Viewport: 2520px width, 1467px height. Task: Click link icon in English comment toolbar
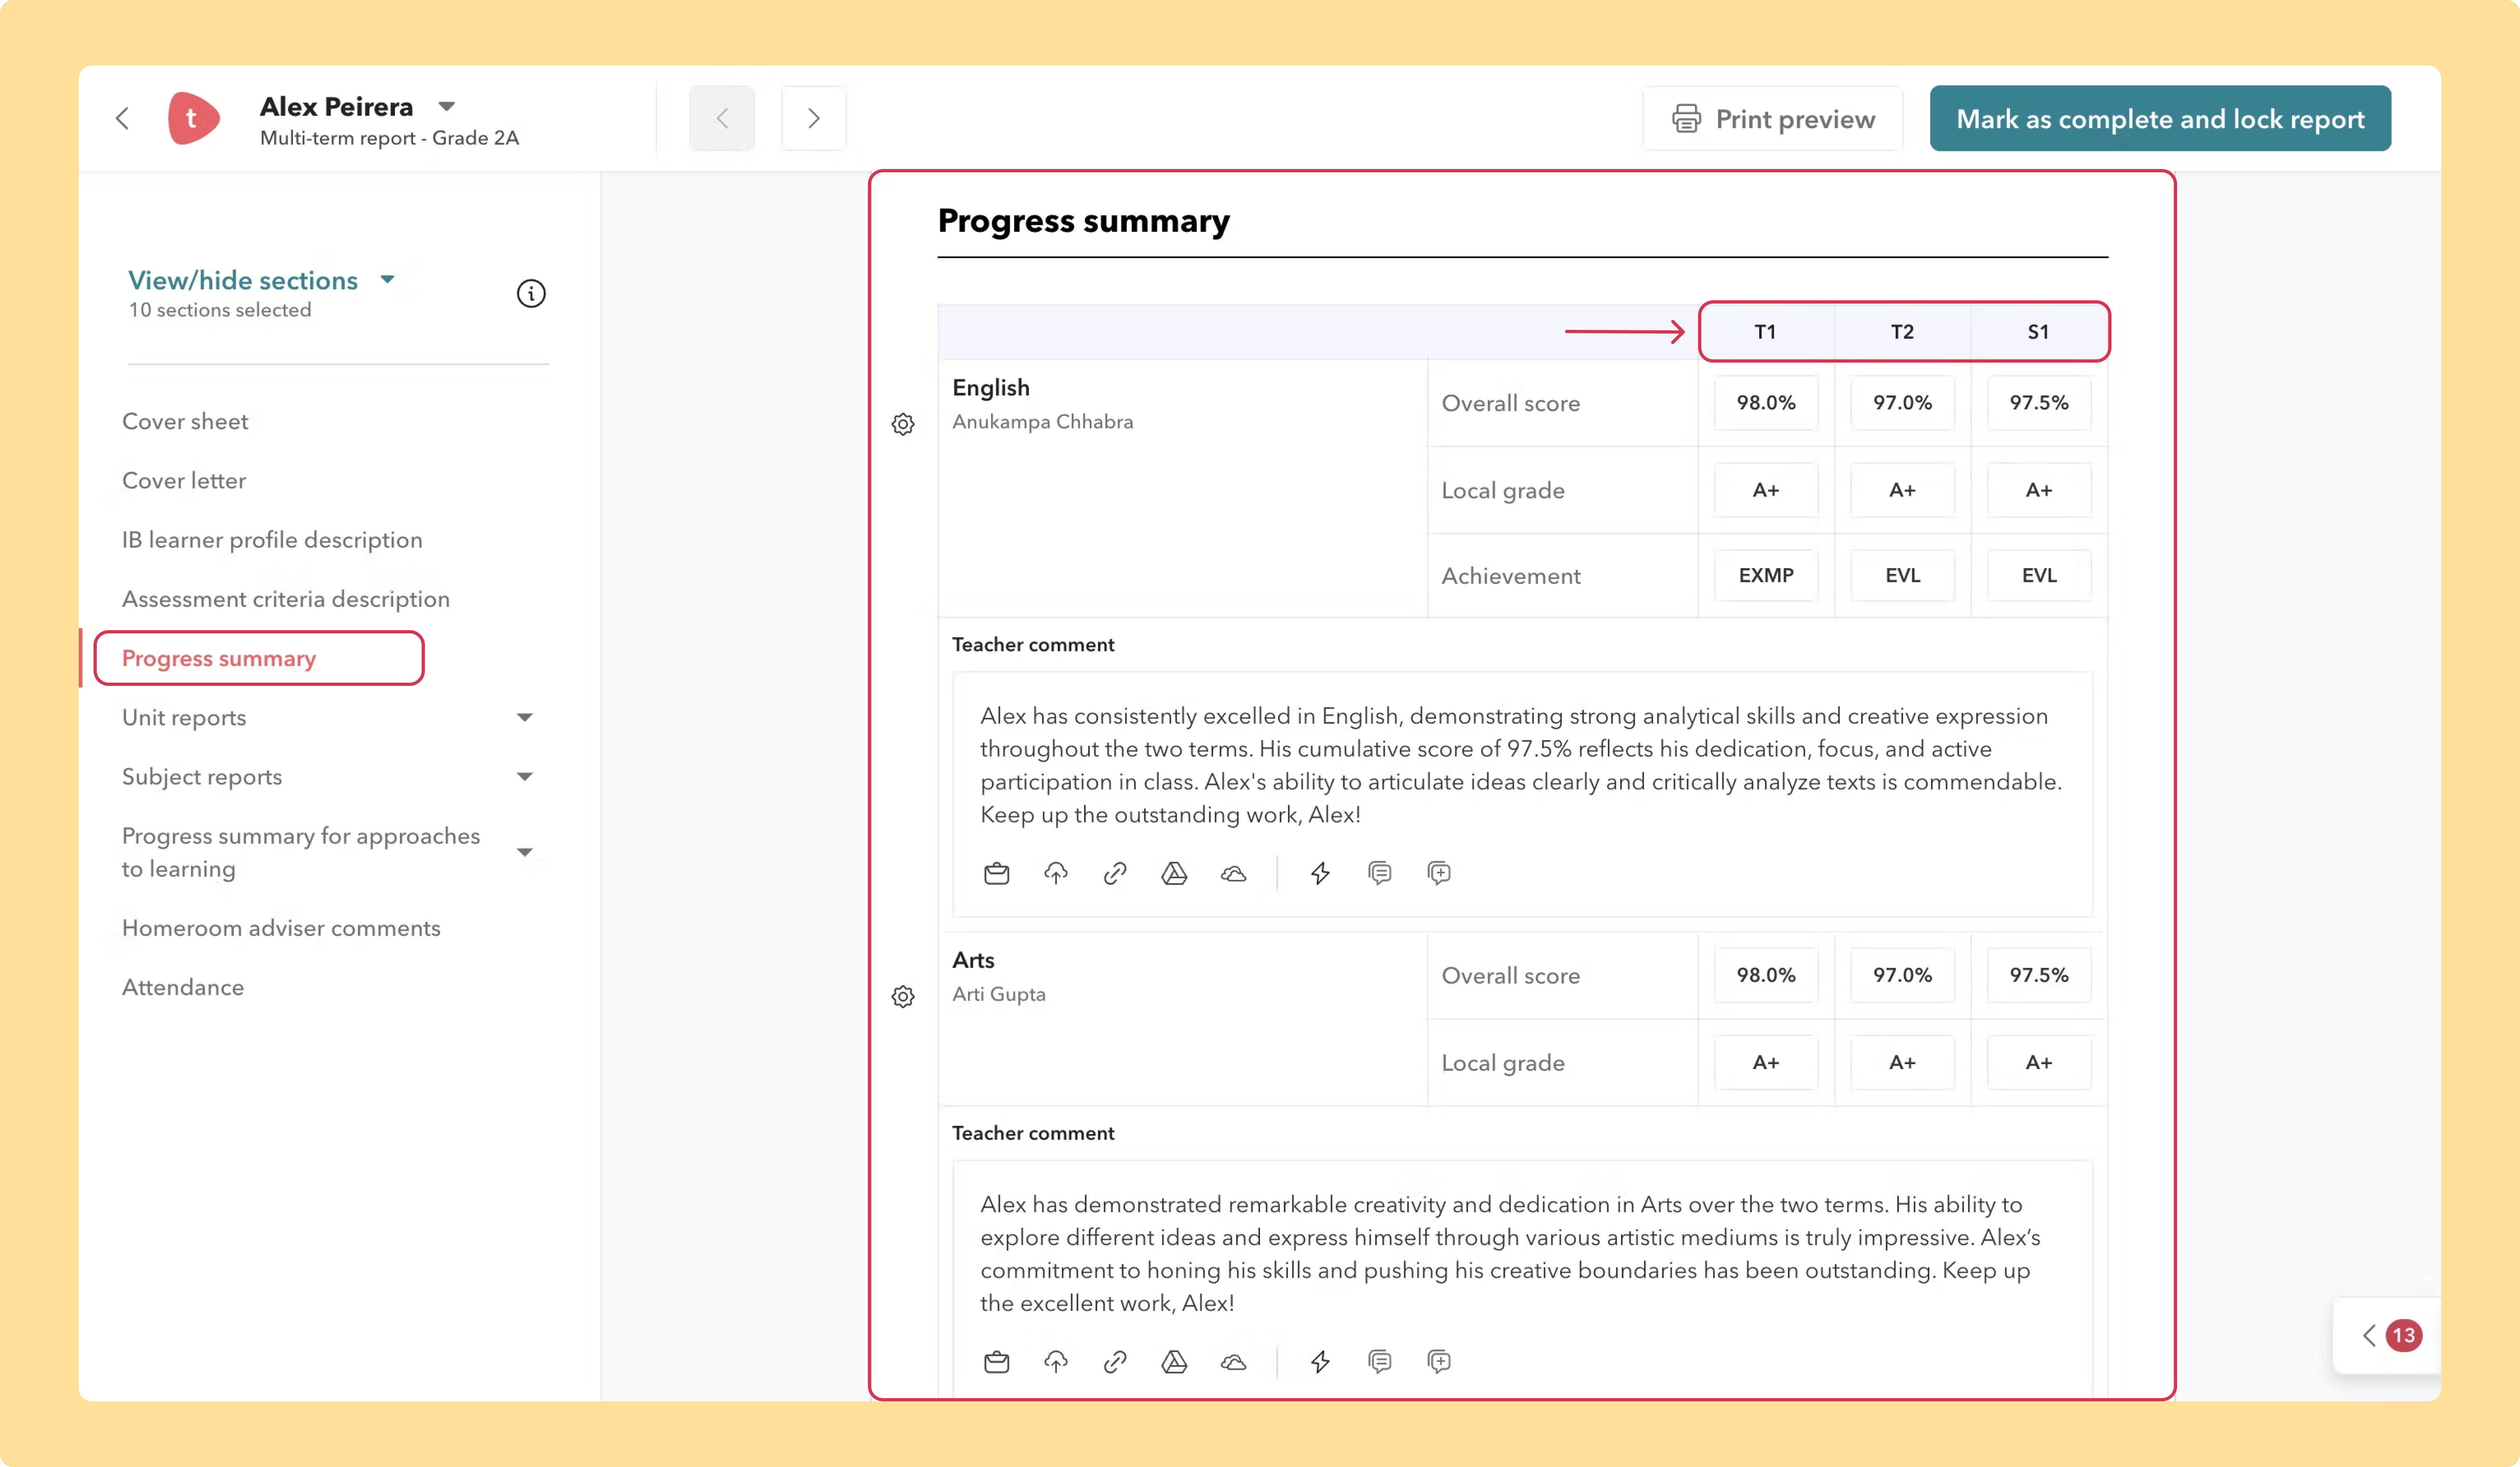coord(1115,873)
